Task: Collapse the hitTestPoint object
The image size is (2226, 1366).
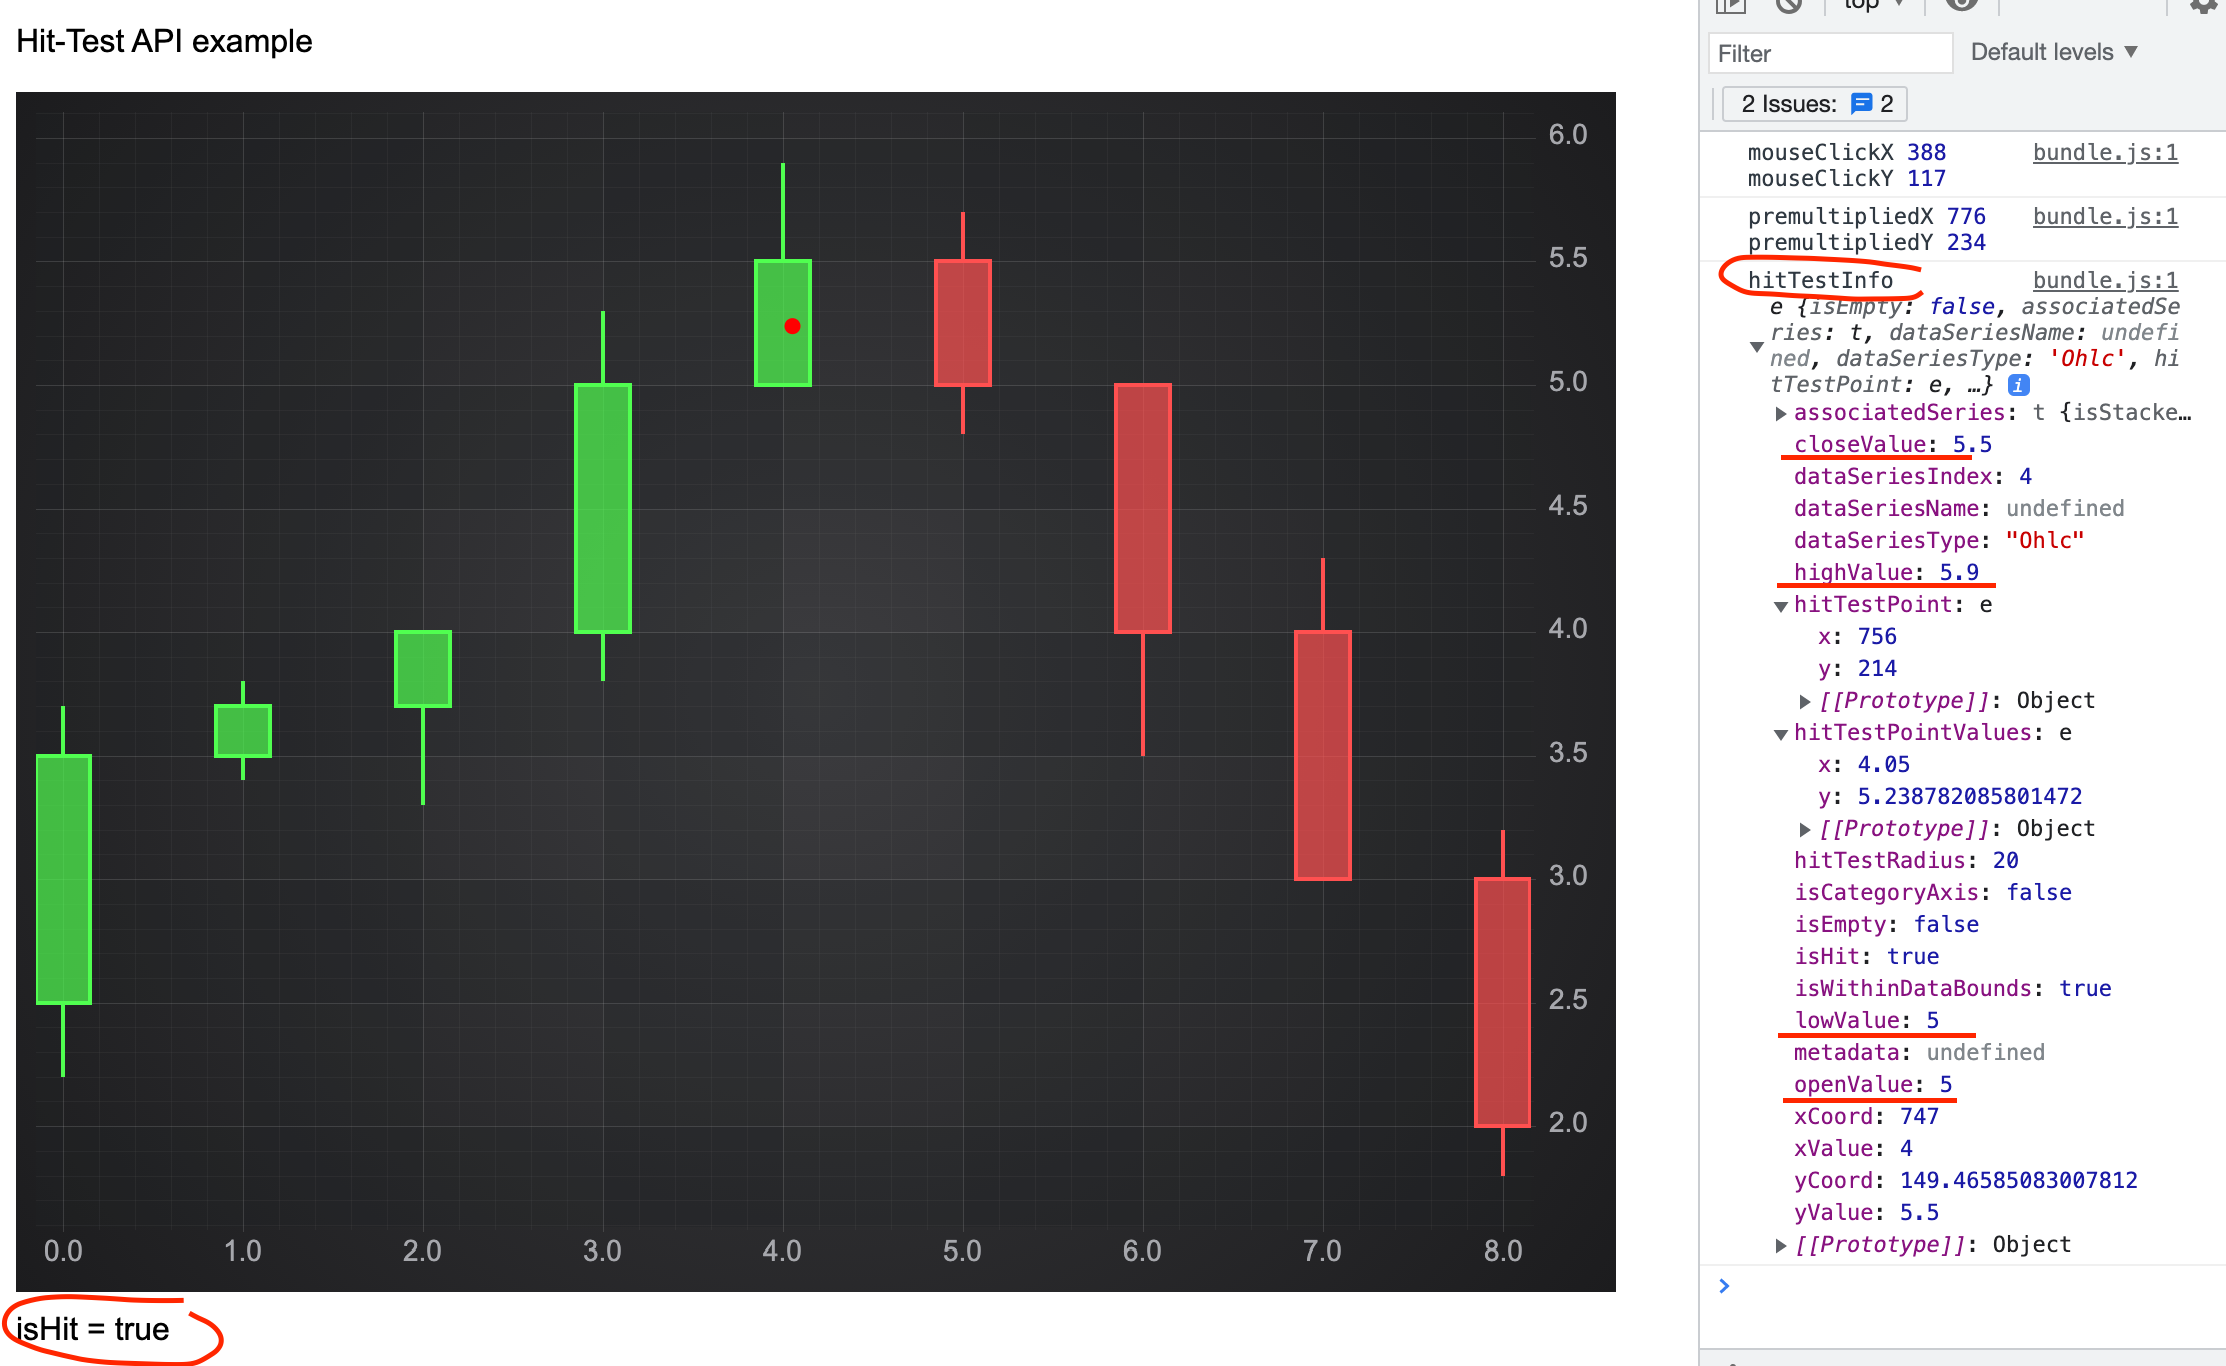Action: pyautogui.click(x=1781, y=605)
